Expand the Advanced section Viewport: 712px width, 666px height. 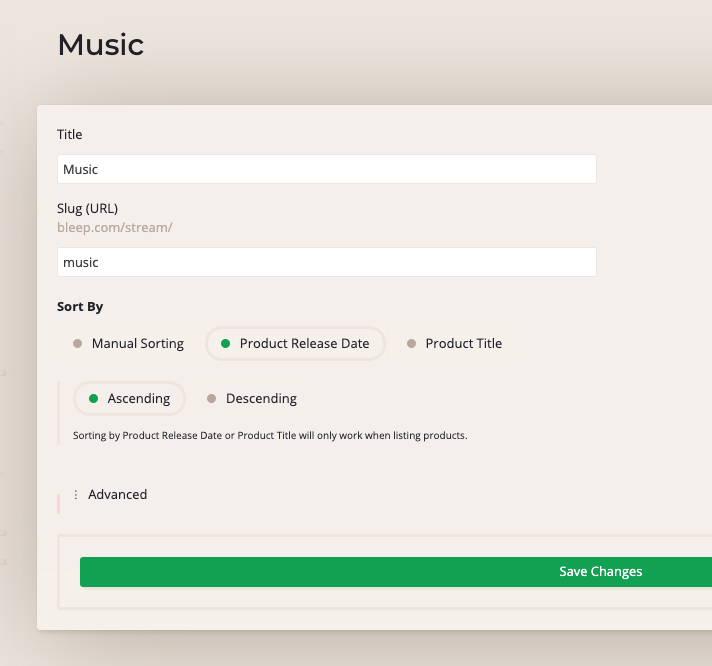click(x=117, y=495)
